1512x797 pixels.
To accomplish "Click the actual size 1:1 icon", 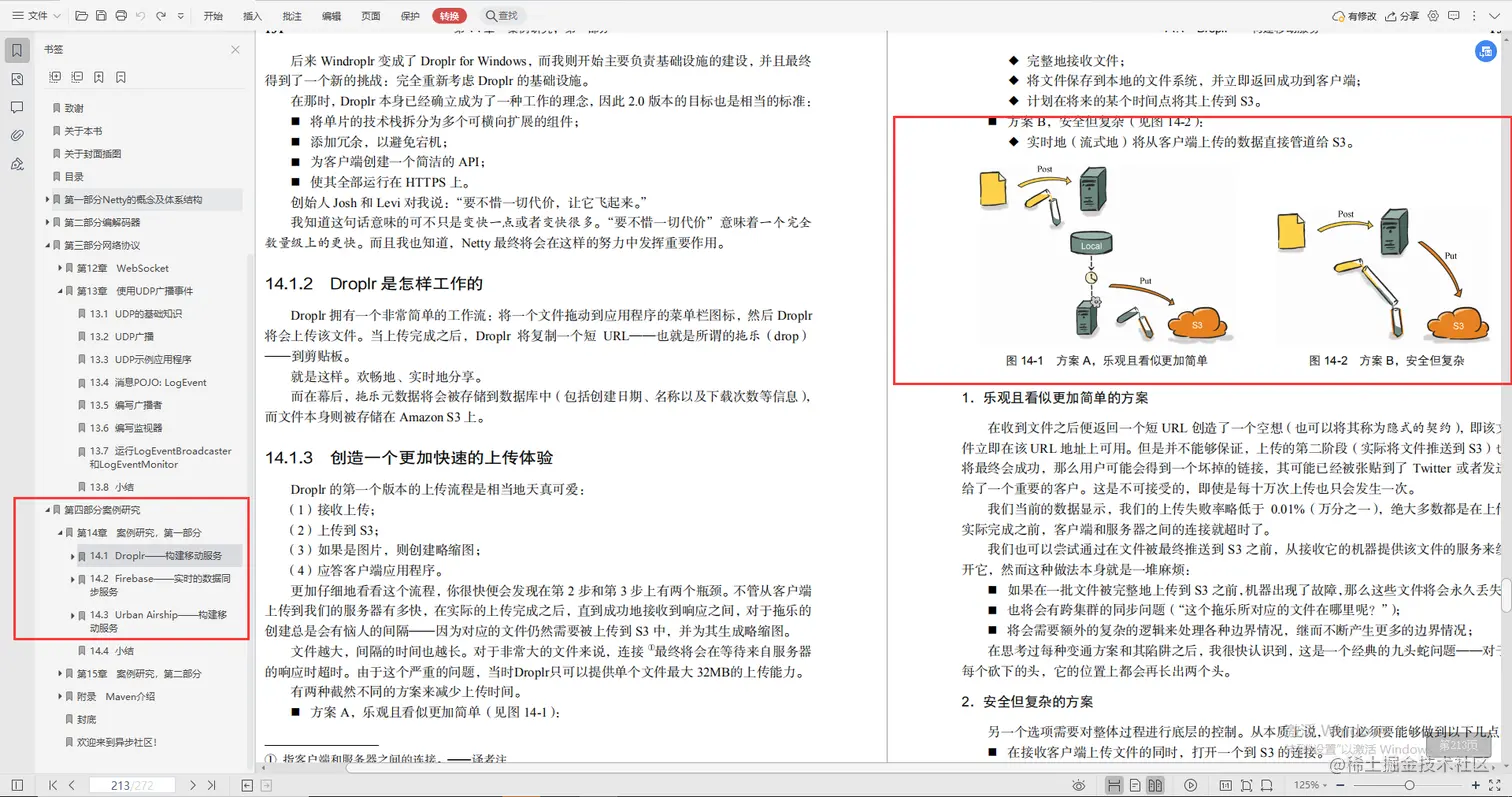I will point(1227,785).
